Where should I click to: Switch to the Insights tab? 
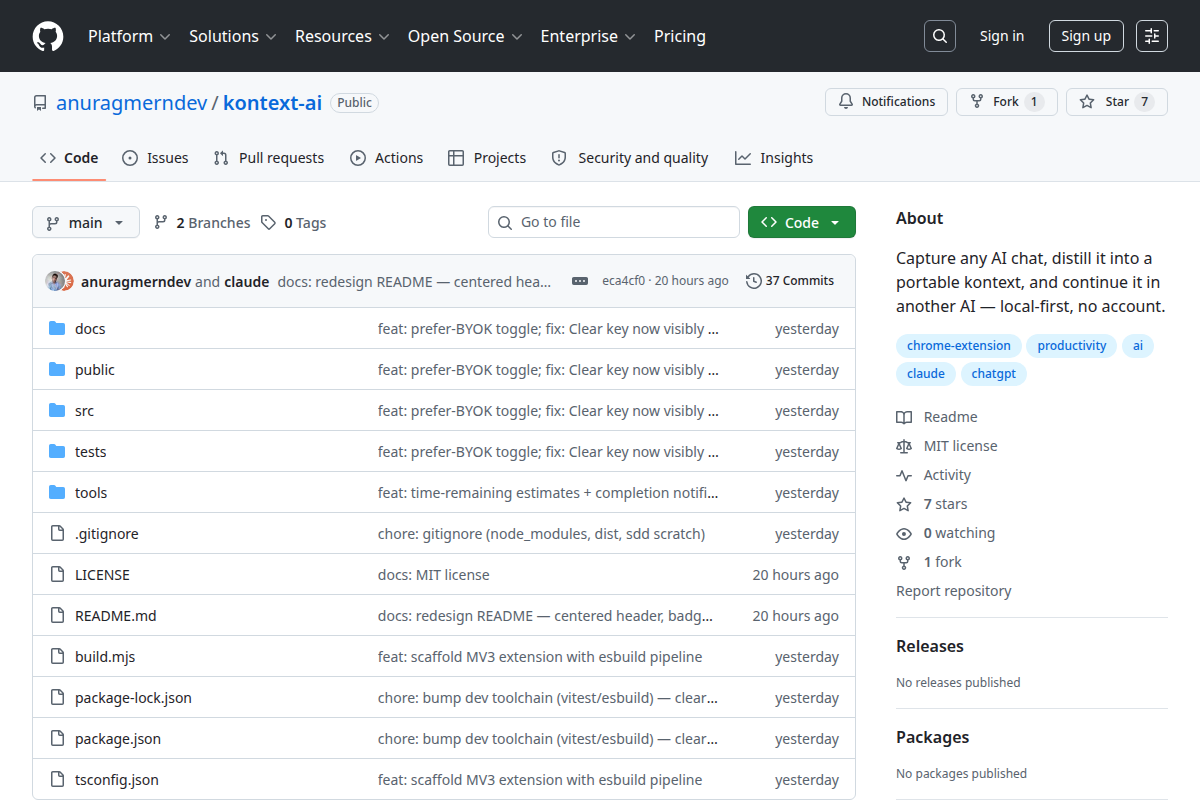pos(774,158)
